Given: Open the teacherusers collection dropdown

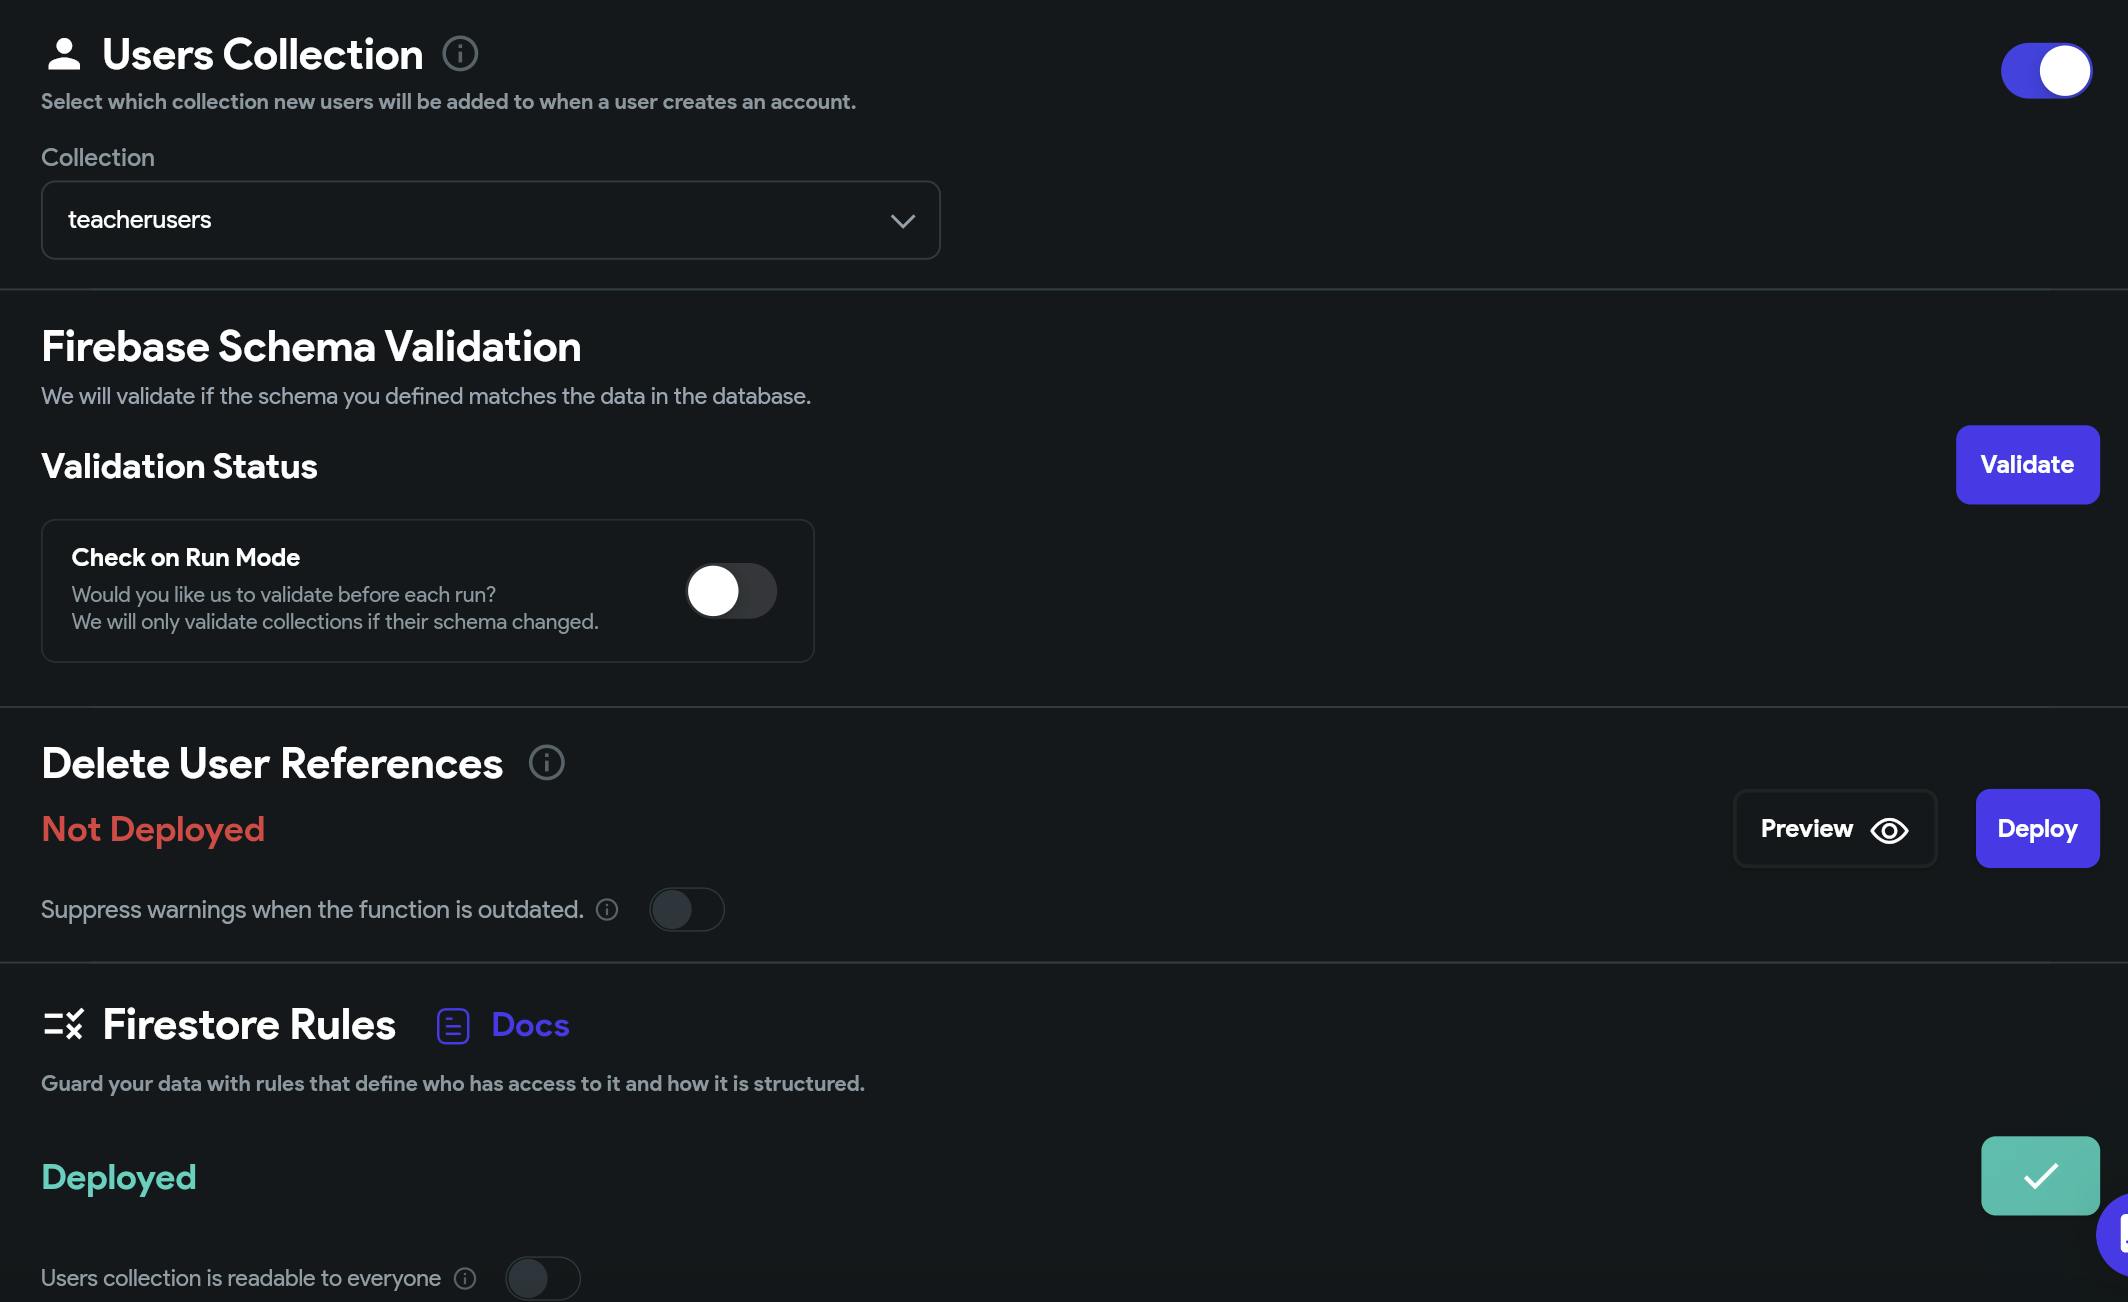Looking at the screenshot, I should (490, 220).
